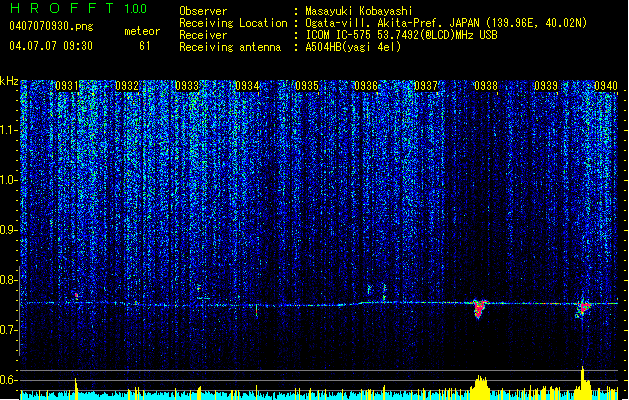Click the kHz axis unit label
This screenshot has height=400, width=629.
pyautogui.click(x=9, y=81)
